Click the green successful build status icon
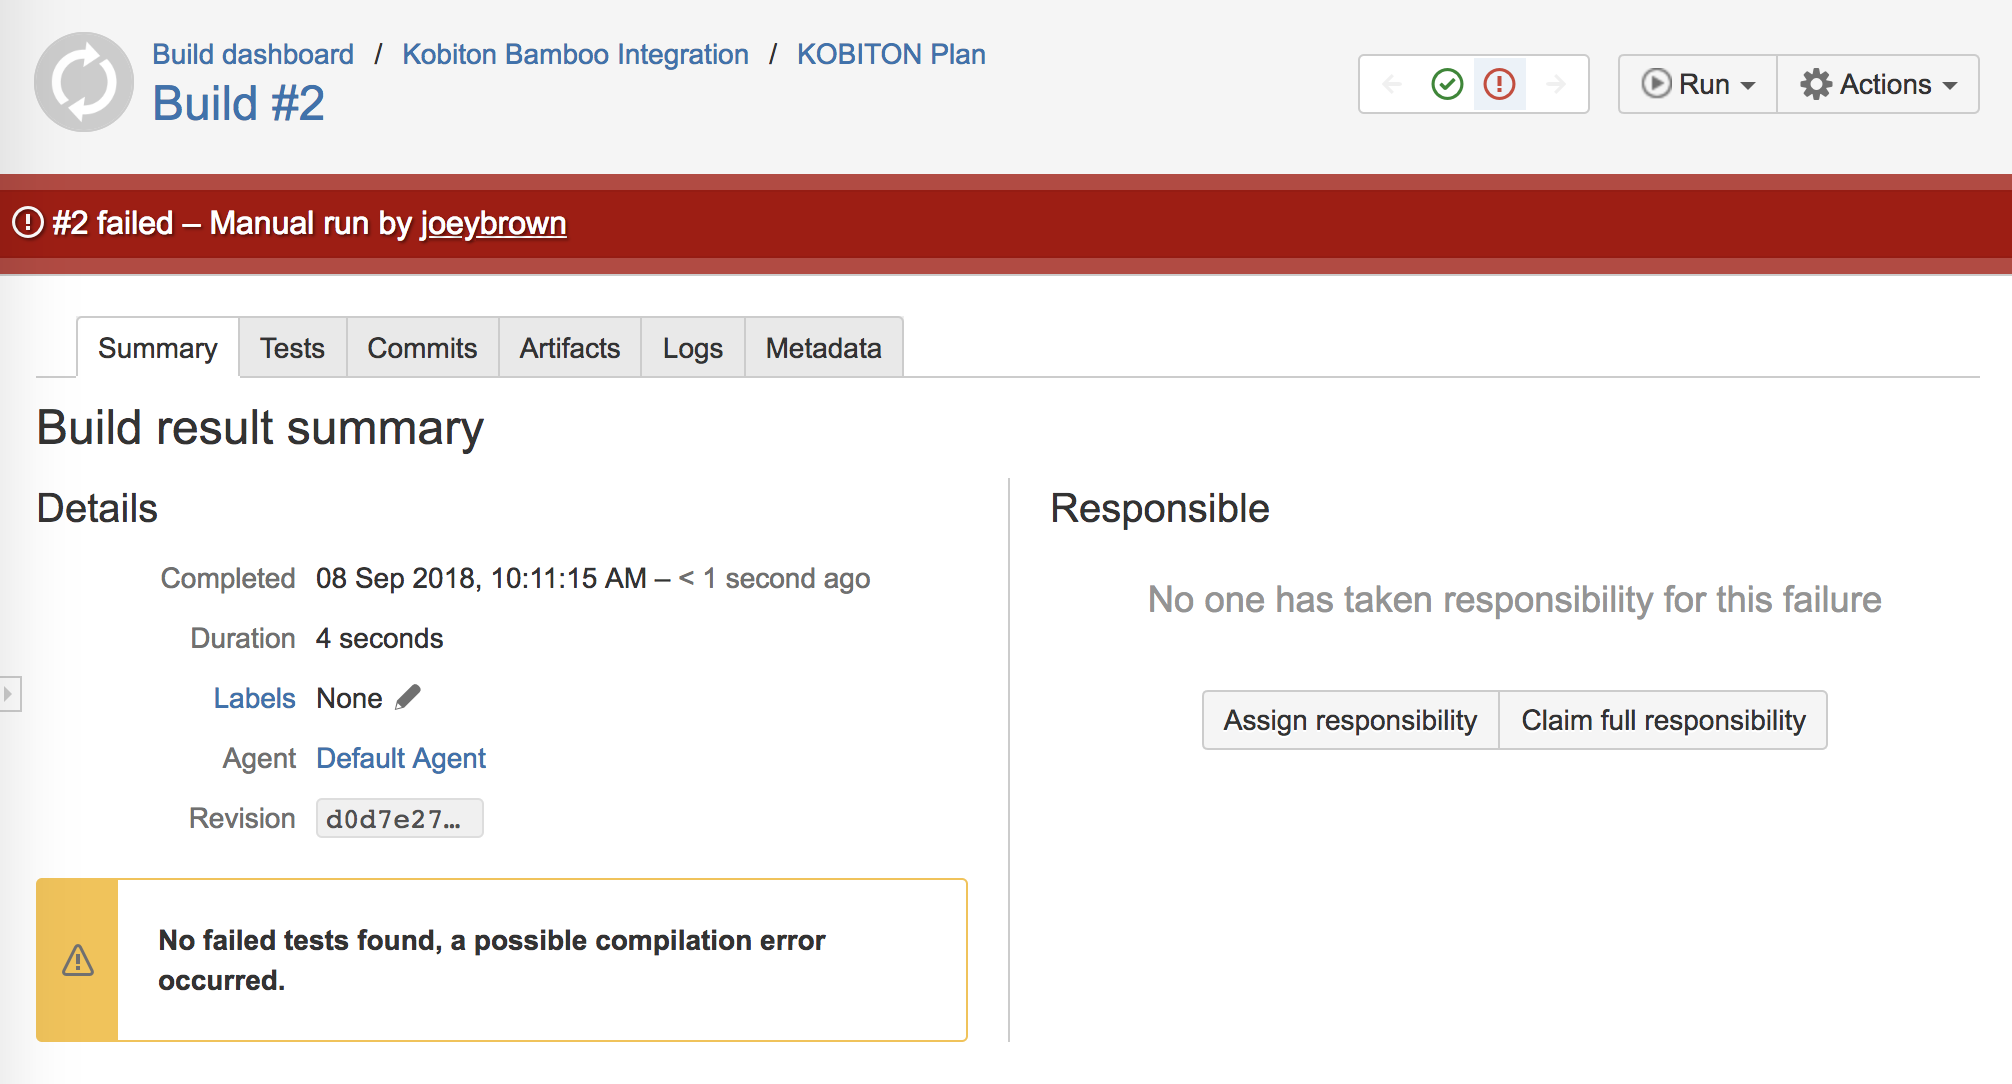Viewport: 2012px width, 1084px height. (x=1447, y=84)
